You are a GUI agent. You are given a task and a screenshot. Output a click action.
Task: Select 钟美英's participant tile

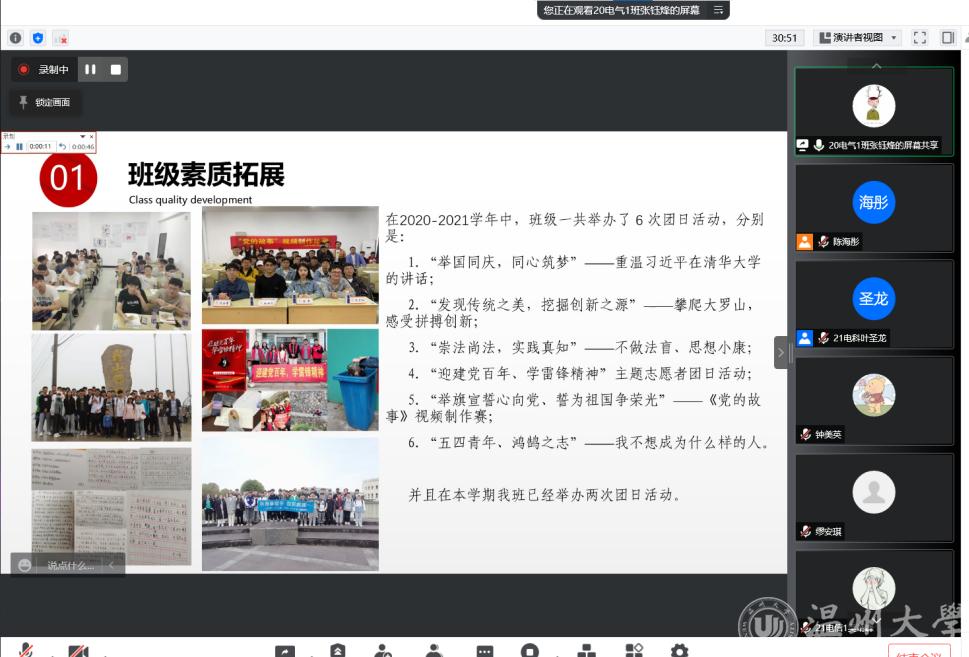pos(874,400)
